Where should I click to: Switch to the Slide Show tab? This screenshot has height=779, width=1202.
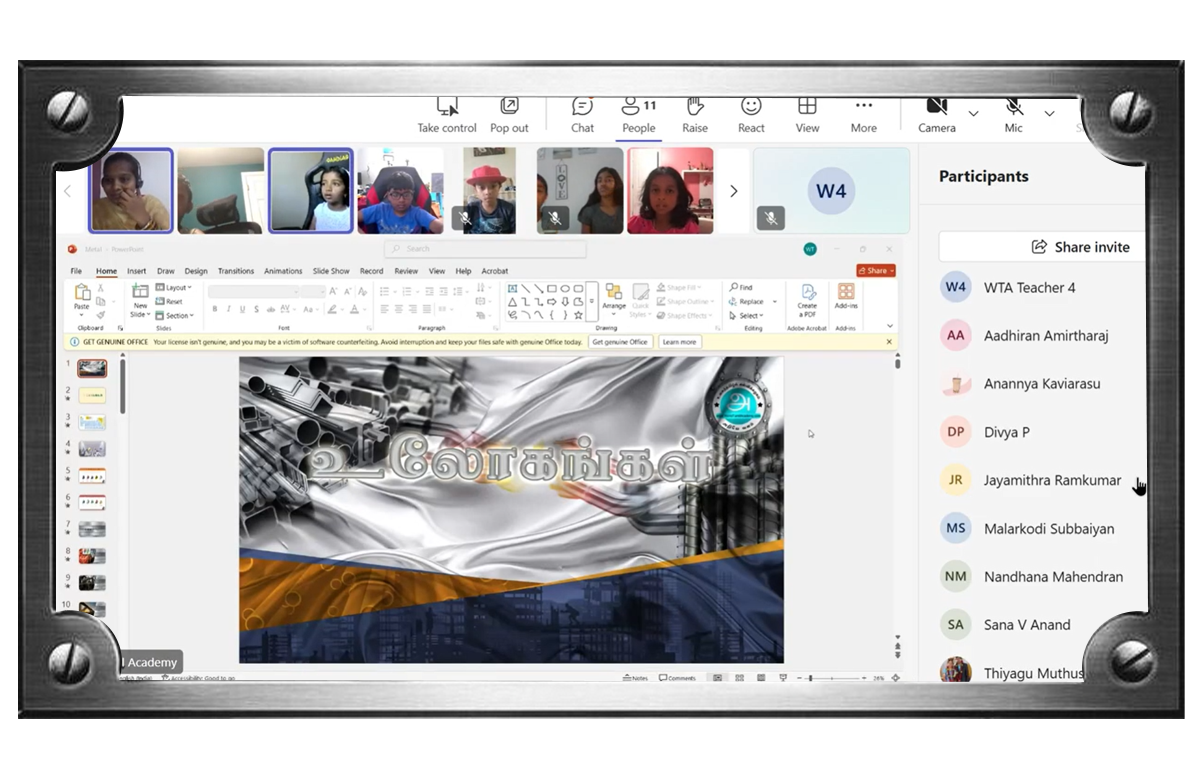coord(331,271)
